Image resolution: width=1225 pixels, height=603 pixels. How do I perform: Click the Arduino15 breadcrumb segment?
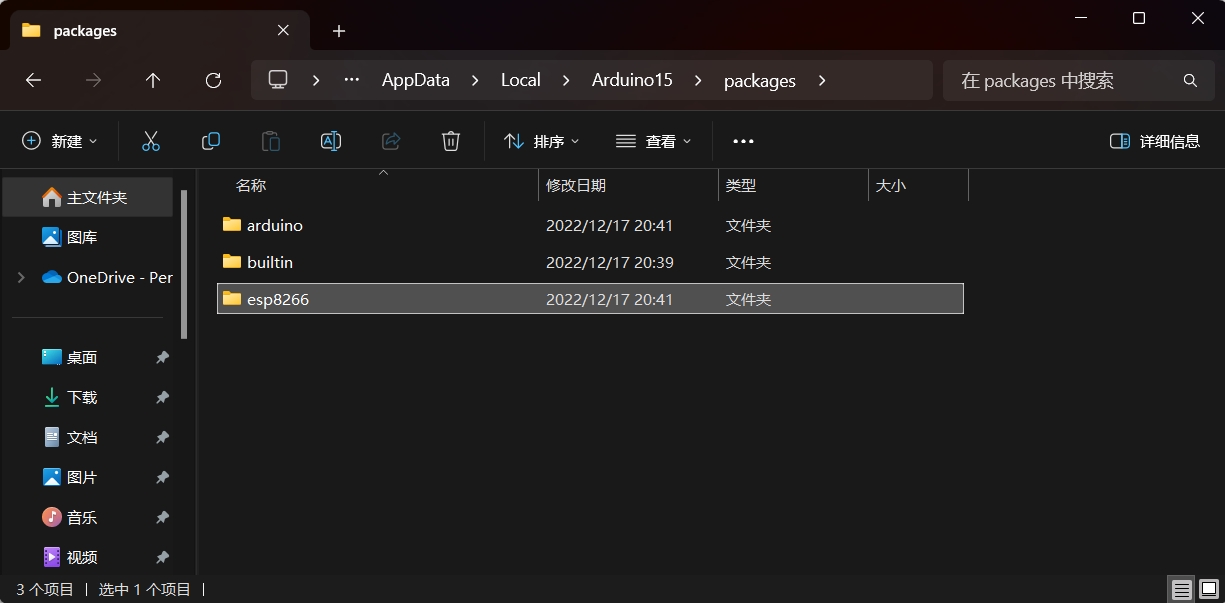pyautogui.click(x=632, y=80)
